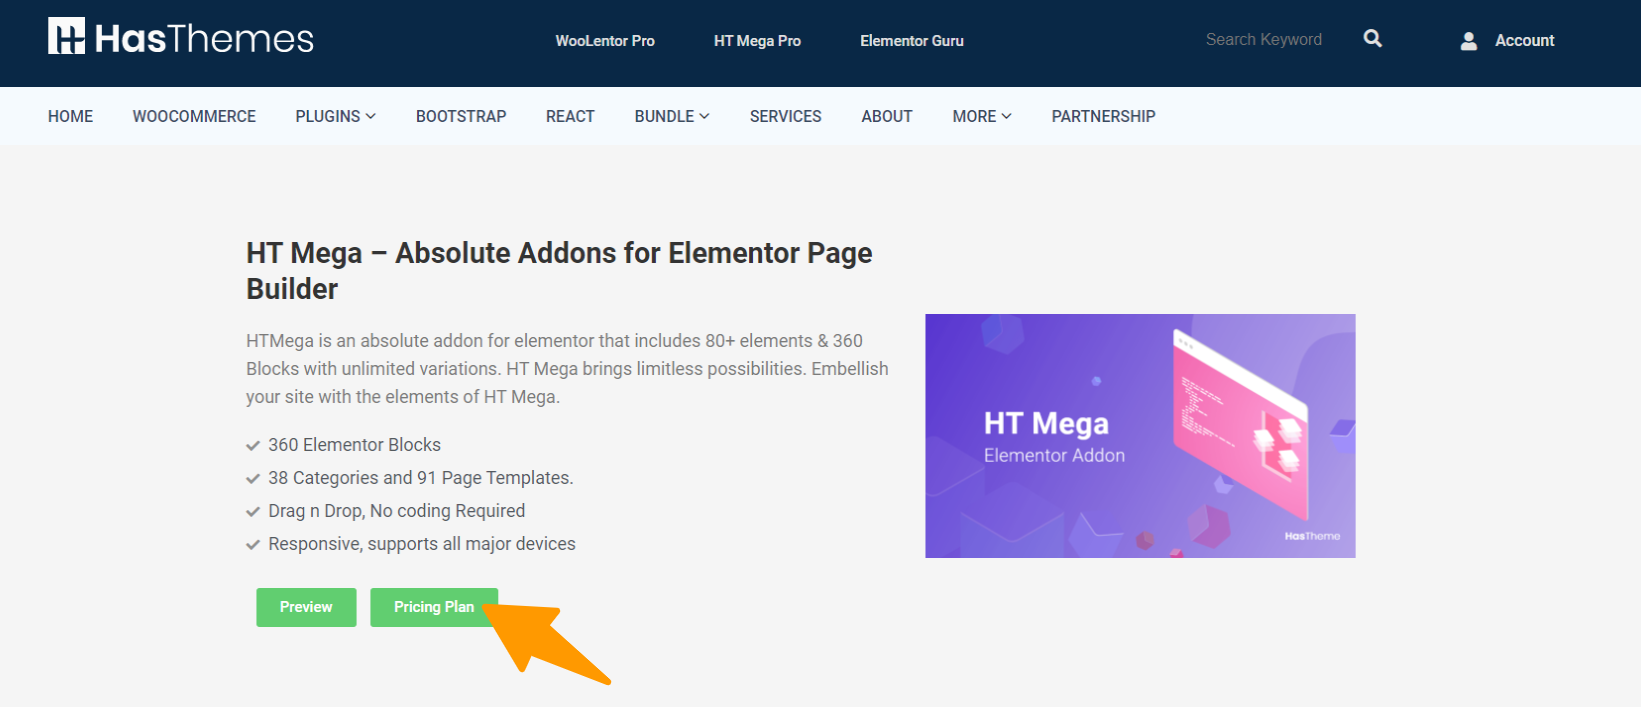Open the PARTNERSHIP menu item
1641x707 pixels.
click(x=1103, y=116)
